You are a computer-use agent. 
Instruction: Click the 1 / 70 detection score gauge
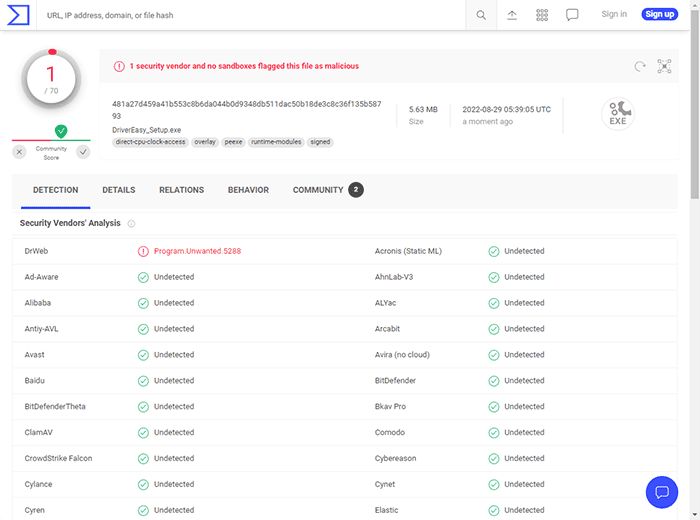(51, 79)
